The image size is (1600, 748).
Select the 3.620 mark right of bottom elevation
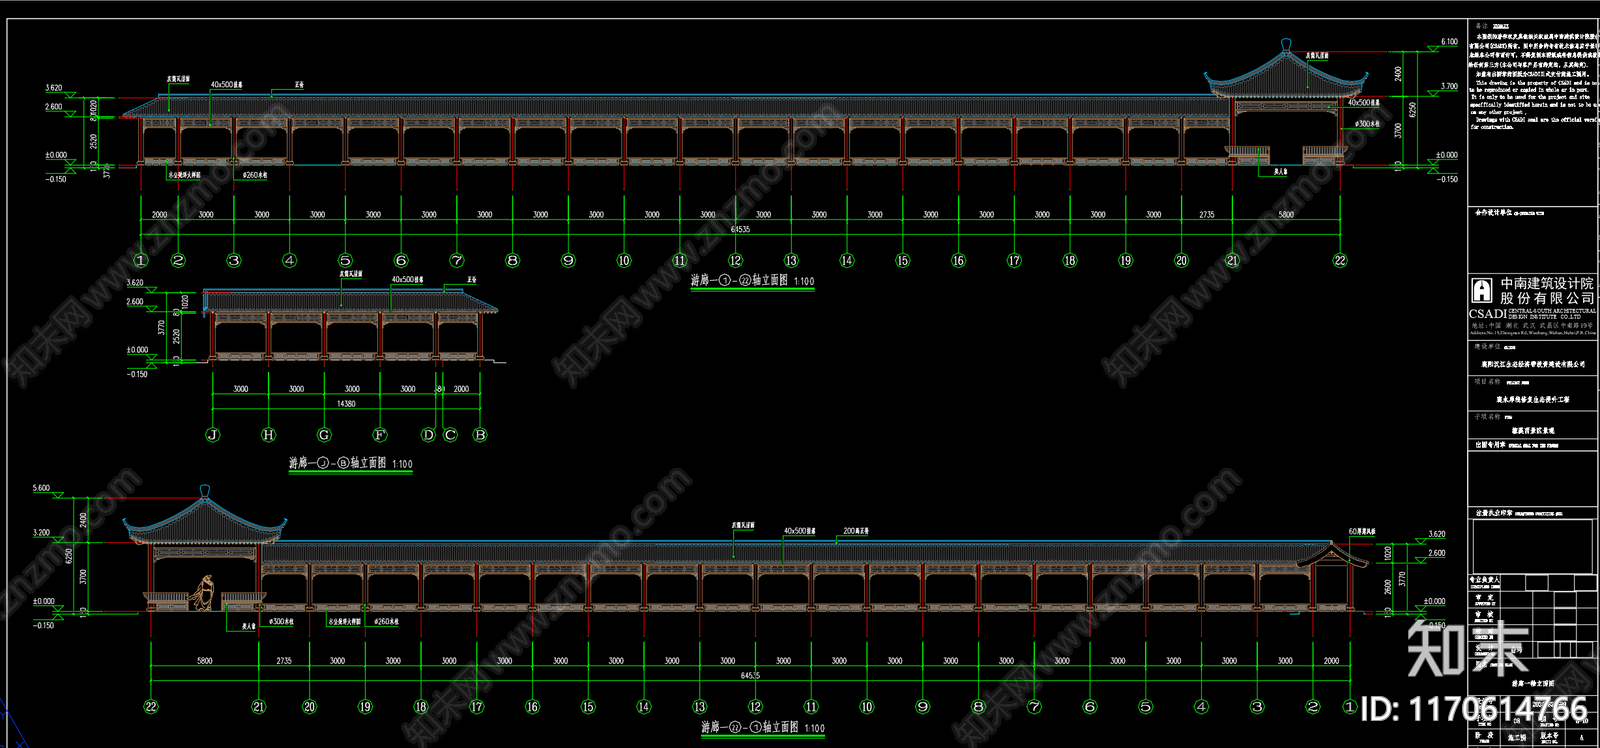point(1436,534)
